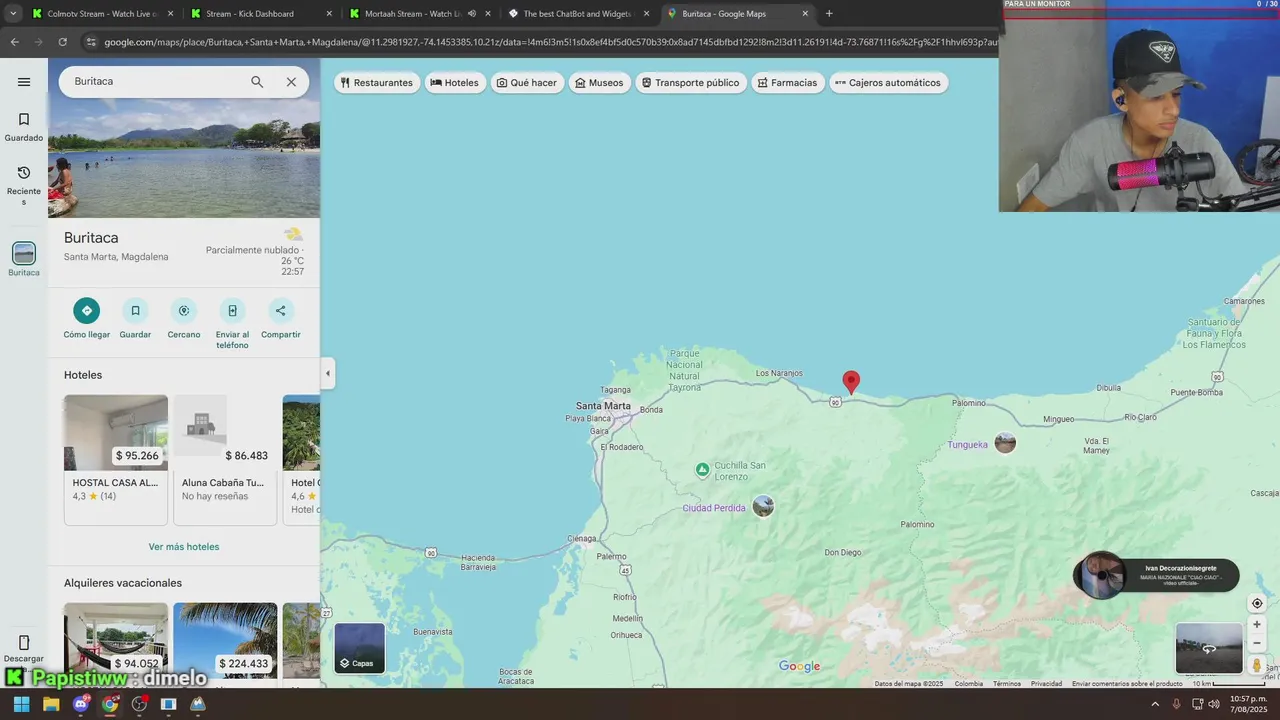Image resolution: width=1280 pixels, height=720 pixels.
Task: Click Enviar comentarios sobre el producto
Action: (x=1127, y=684)
